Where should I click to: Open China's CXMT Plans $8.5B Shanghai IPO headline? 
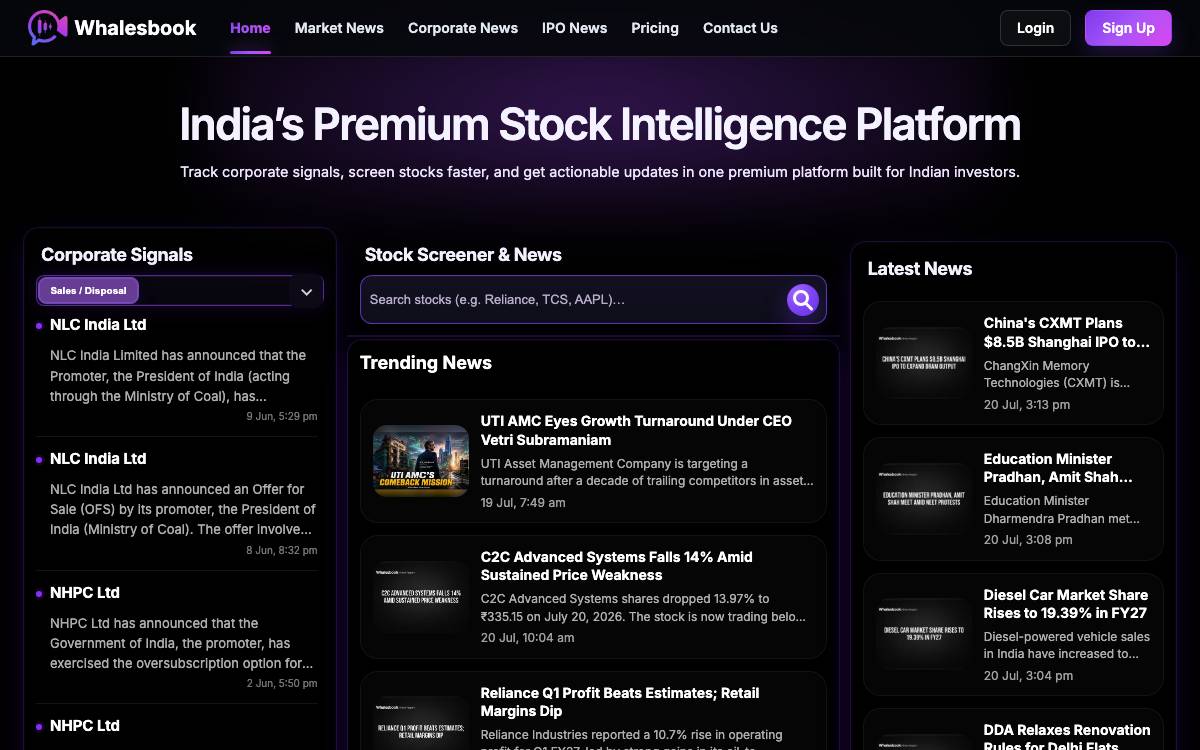pyautogui.click(x=1067, y=332)
